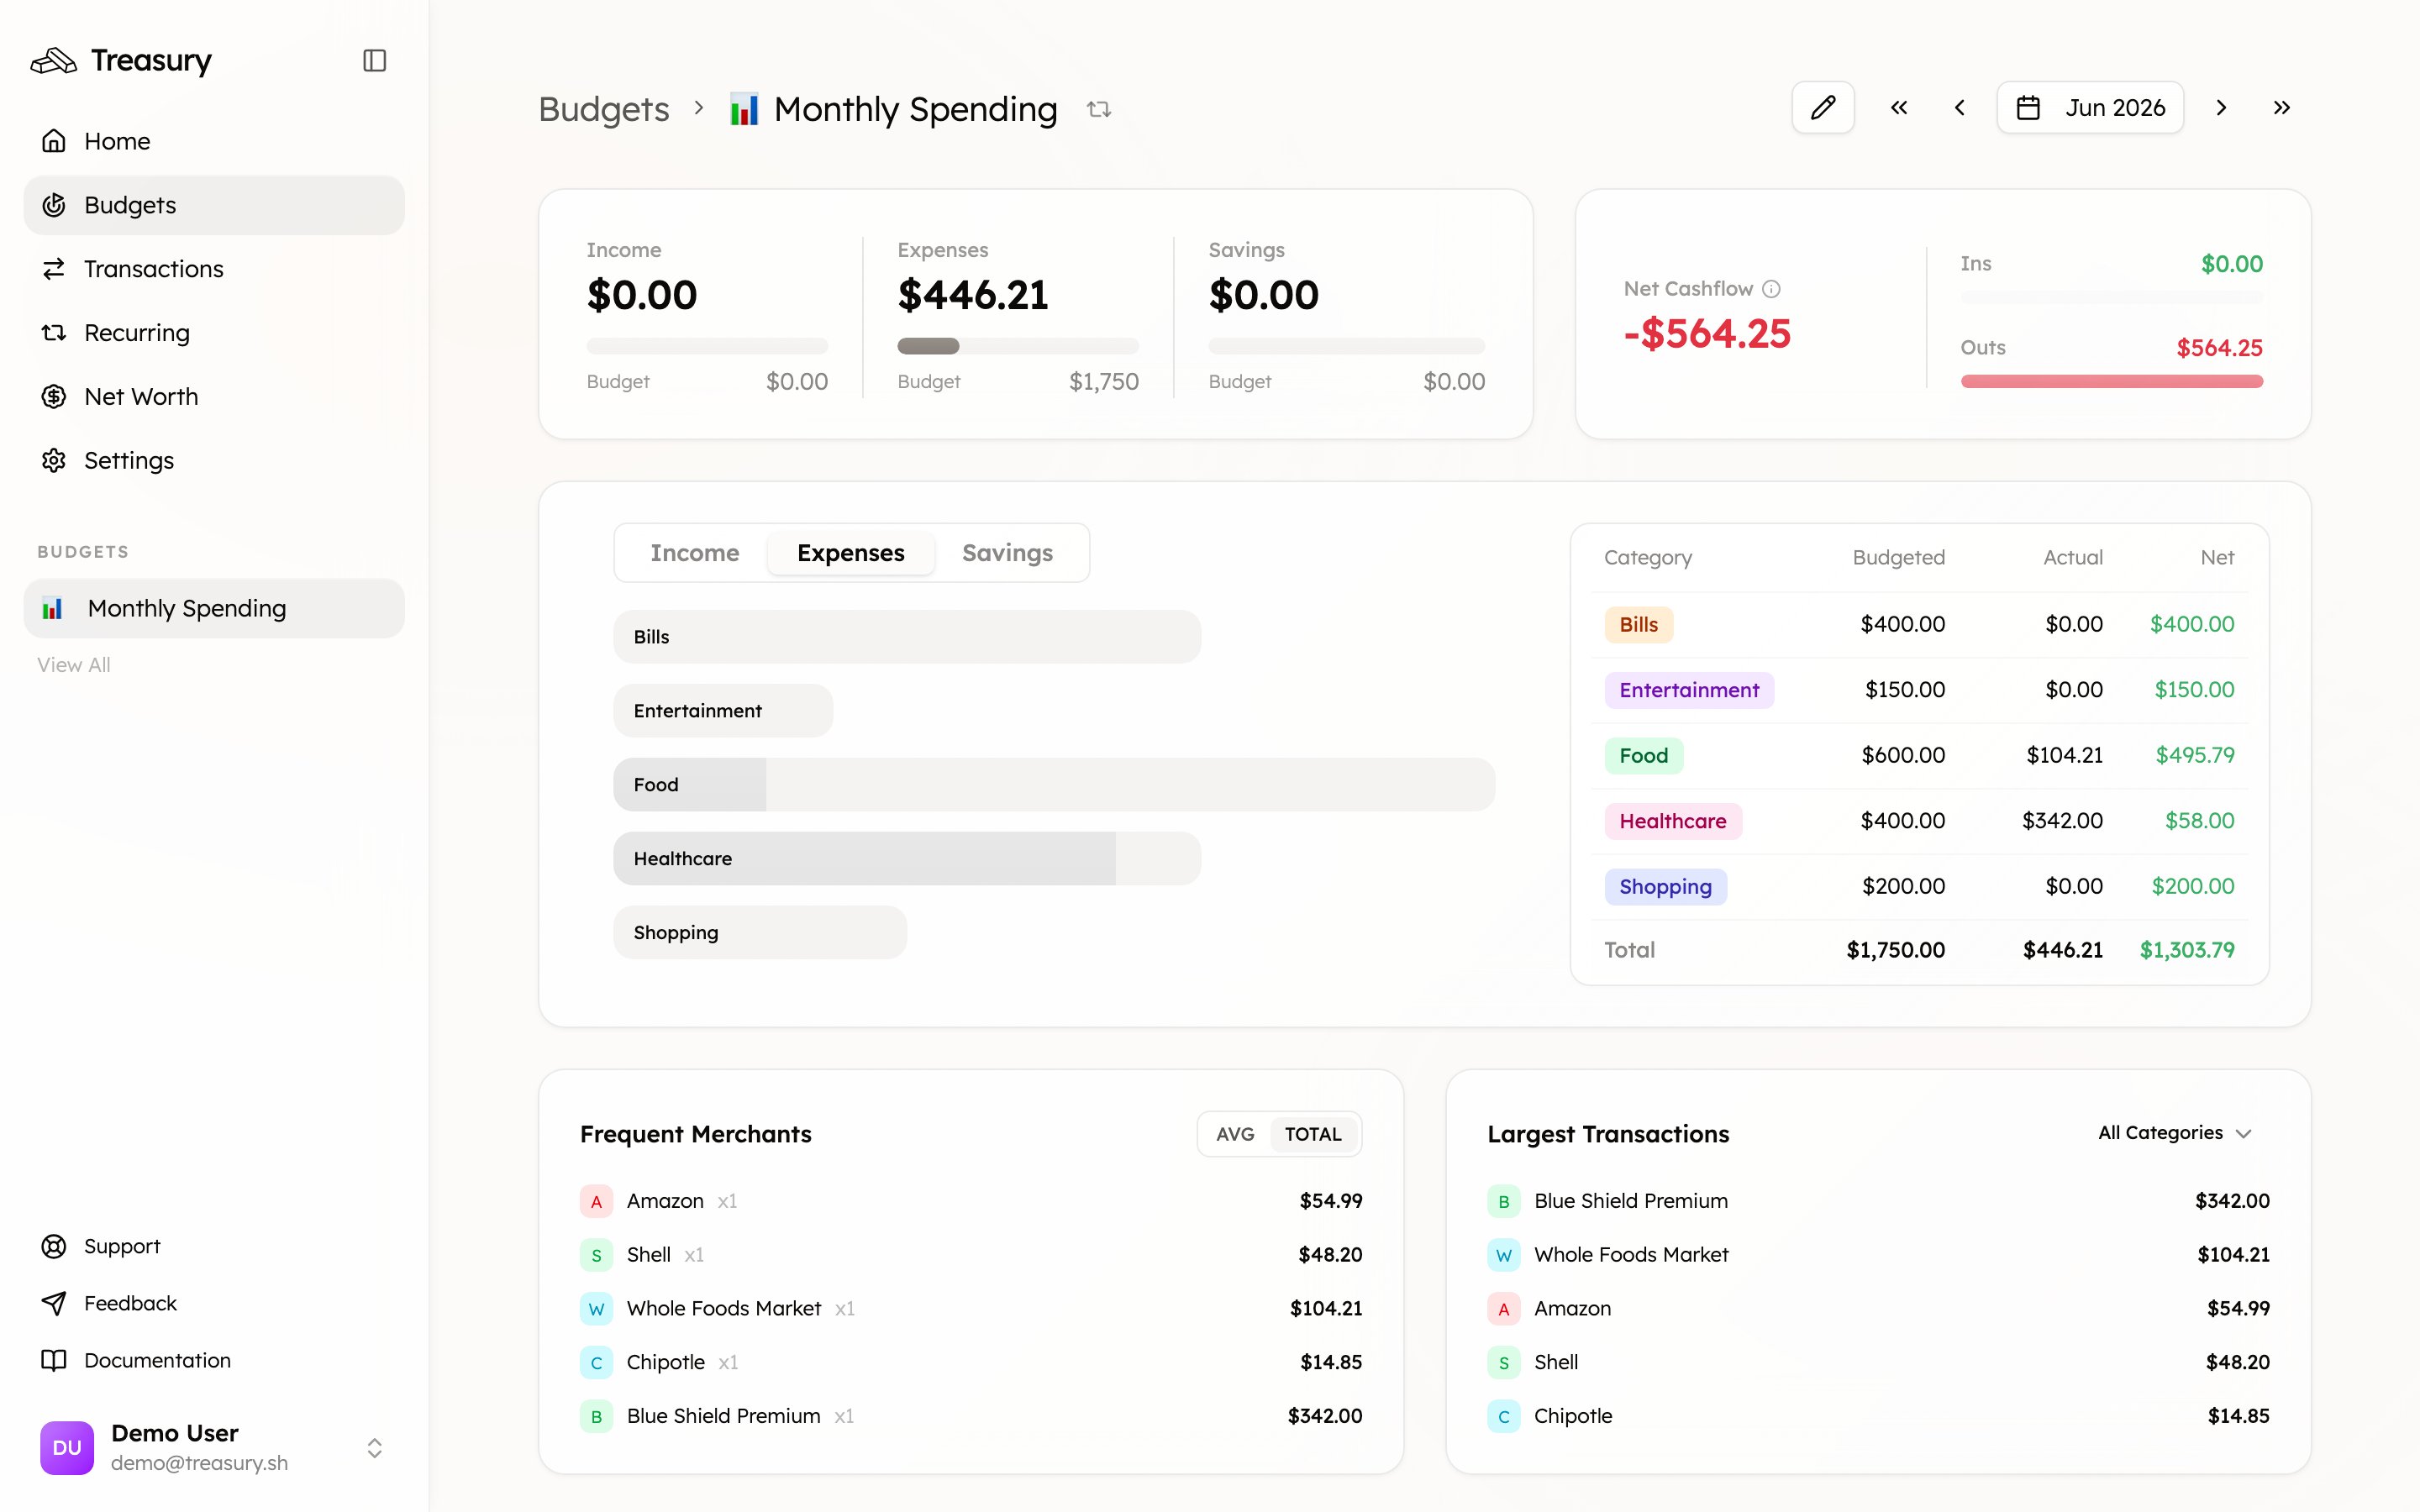Image resolution: width=2420 pixels, height=1512 pixels.
Task: Select the Expenses tab
Action: (851, 553)
